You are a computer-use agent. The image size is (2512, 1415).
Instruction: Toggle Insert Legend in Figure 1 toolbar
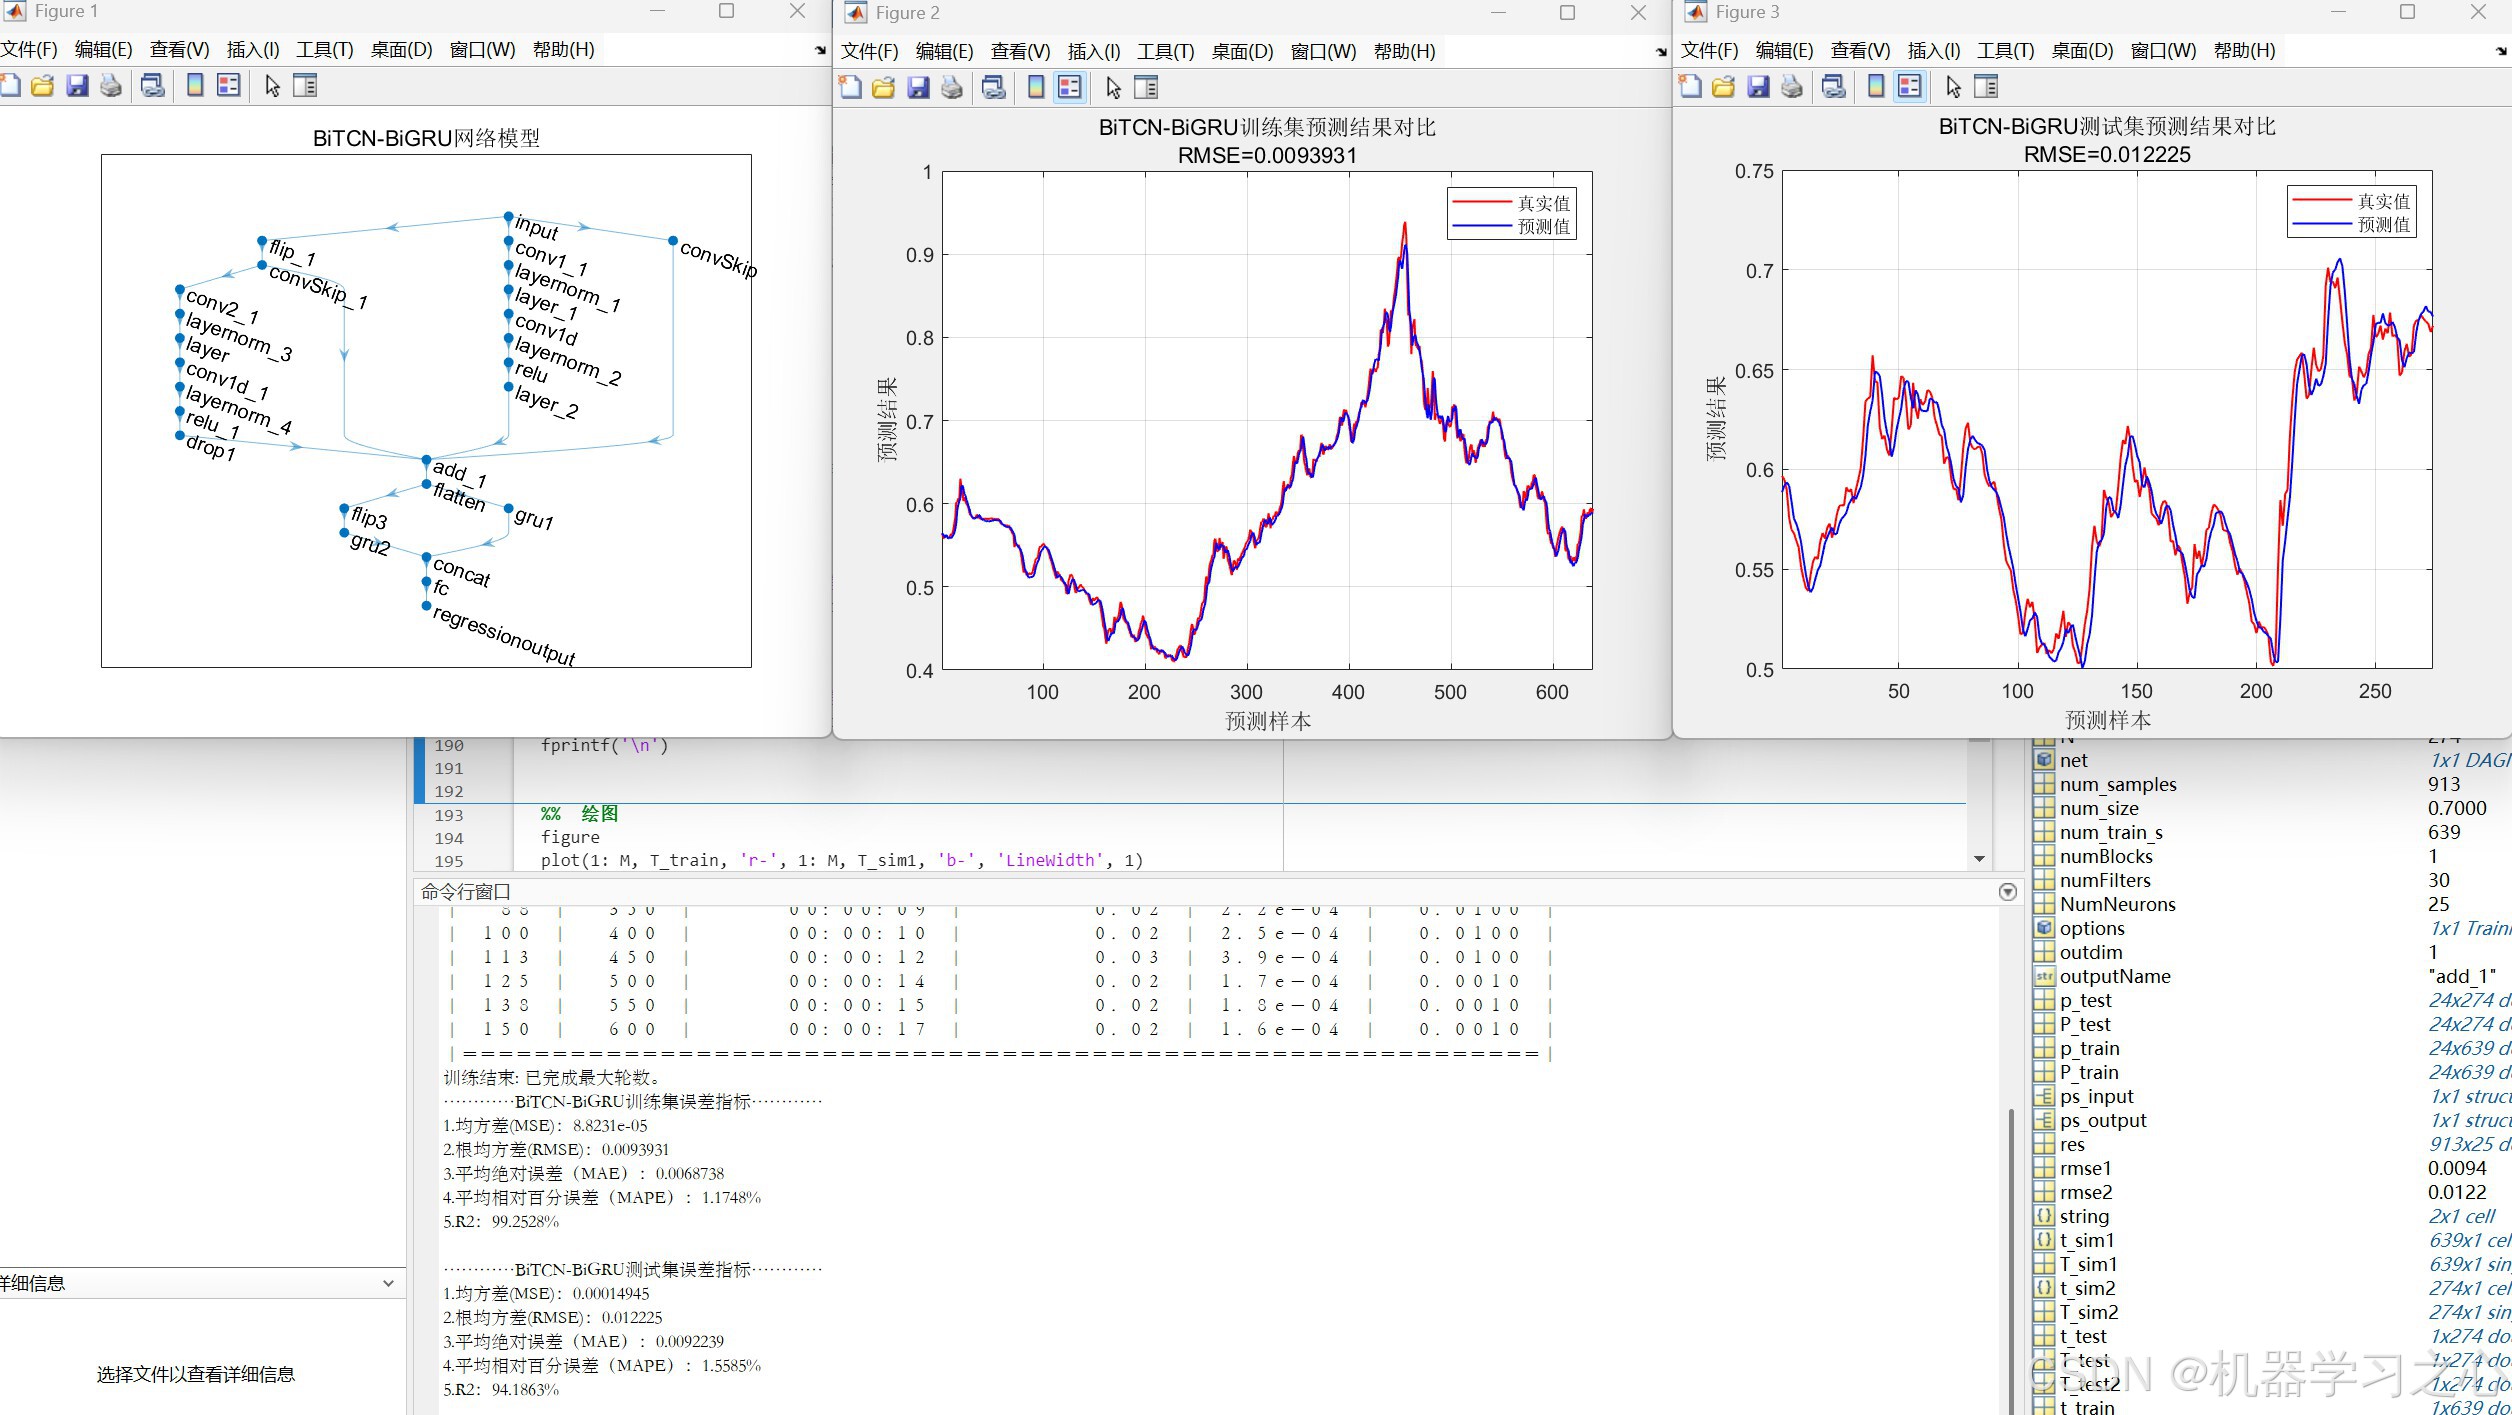pos(229,86)
